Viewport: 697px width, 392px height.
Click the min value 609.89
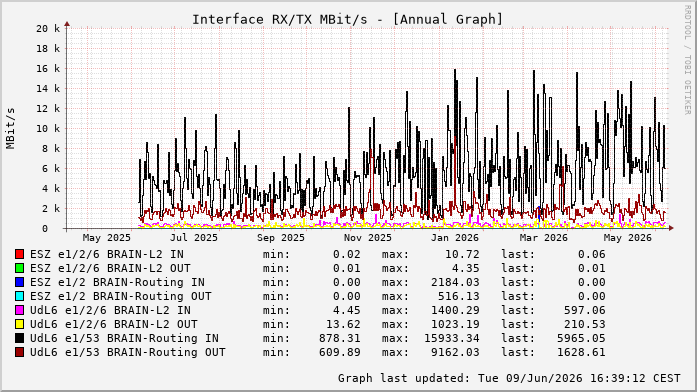[x=340, y=352]
